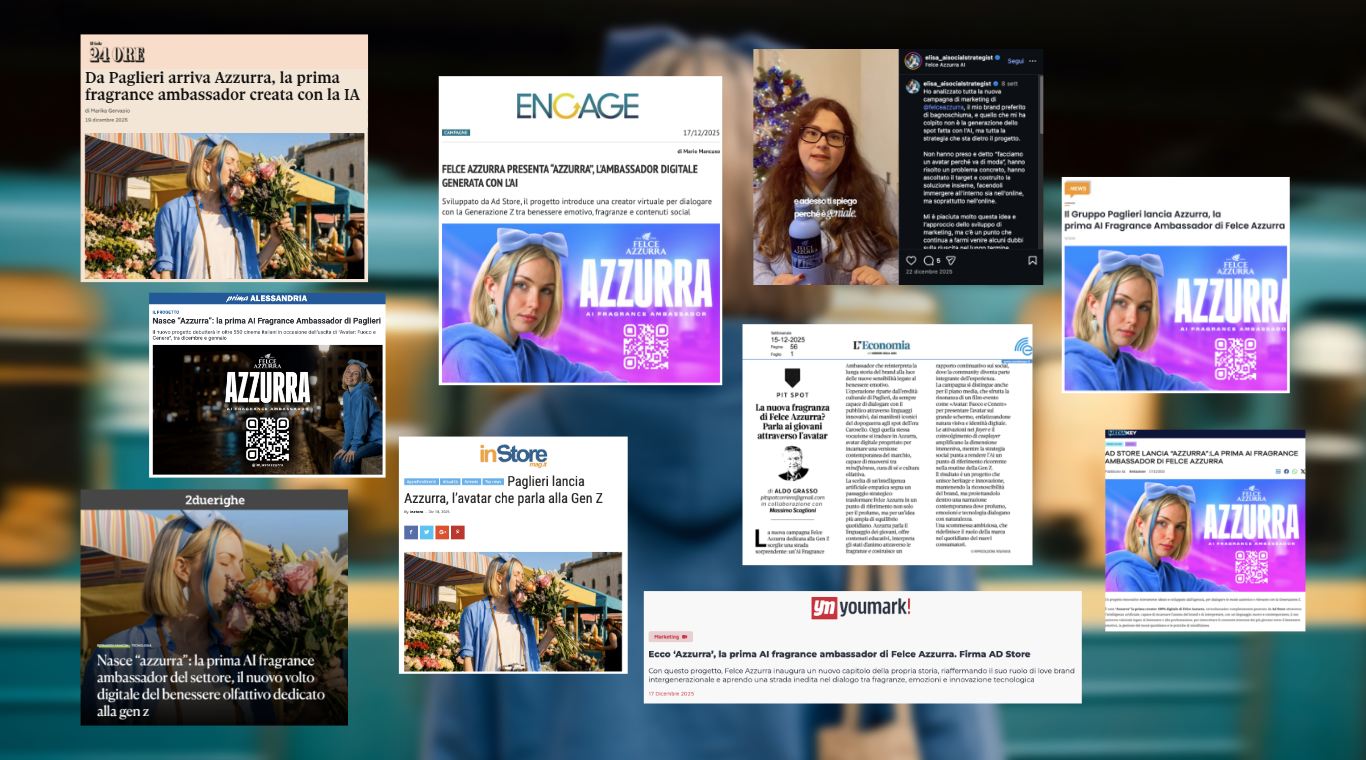The width and height of the screenshot is (1366, 760).
Task: Click the inStore mag.it logo
Action: pyautogui.click(x=513, y=455)
